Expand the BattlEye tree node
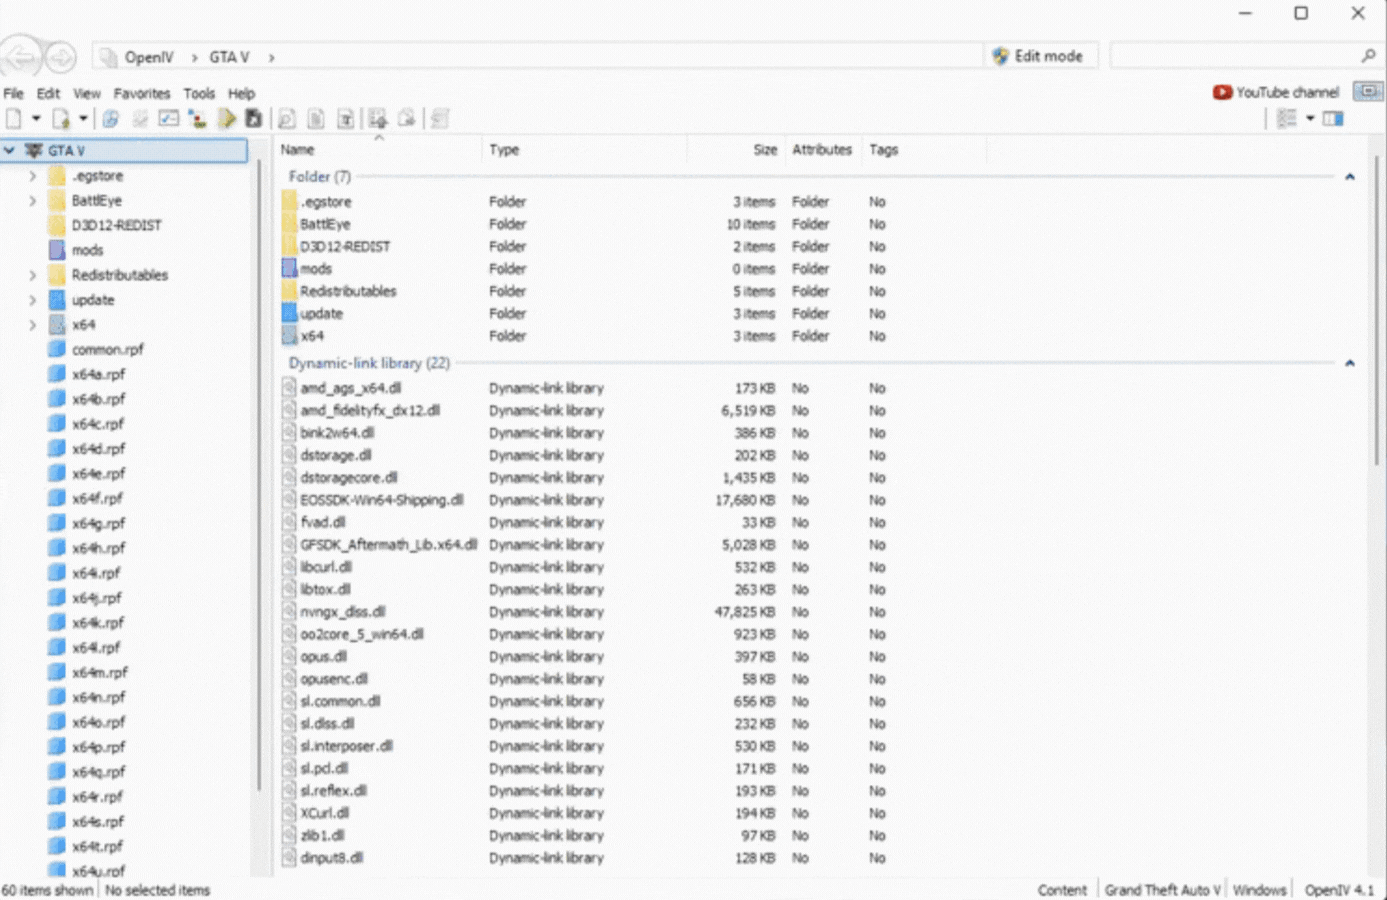 [x=32, y=201]
